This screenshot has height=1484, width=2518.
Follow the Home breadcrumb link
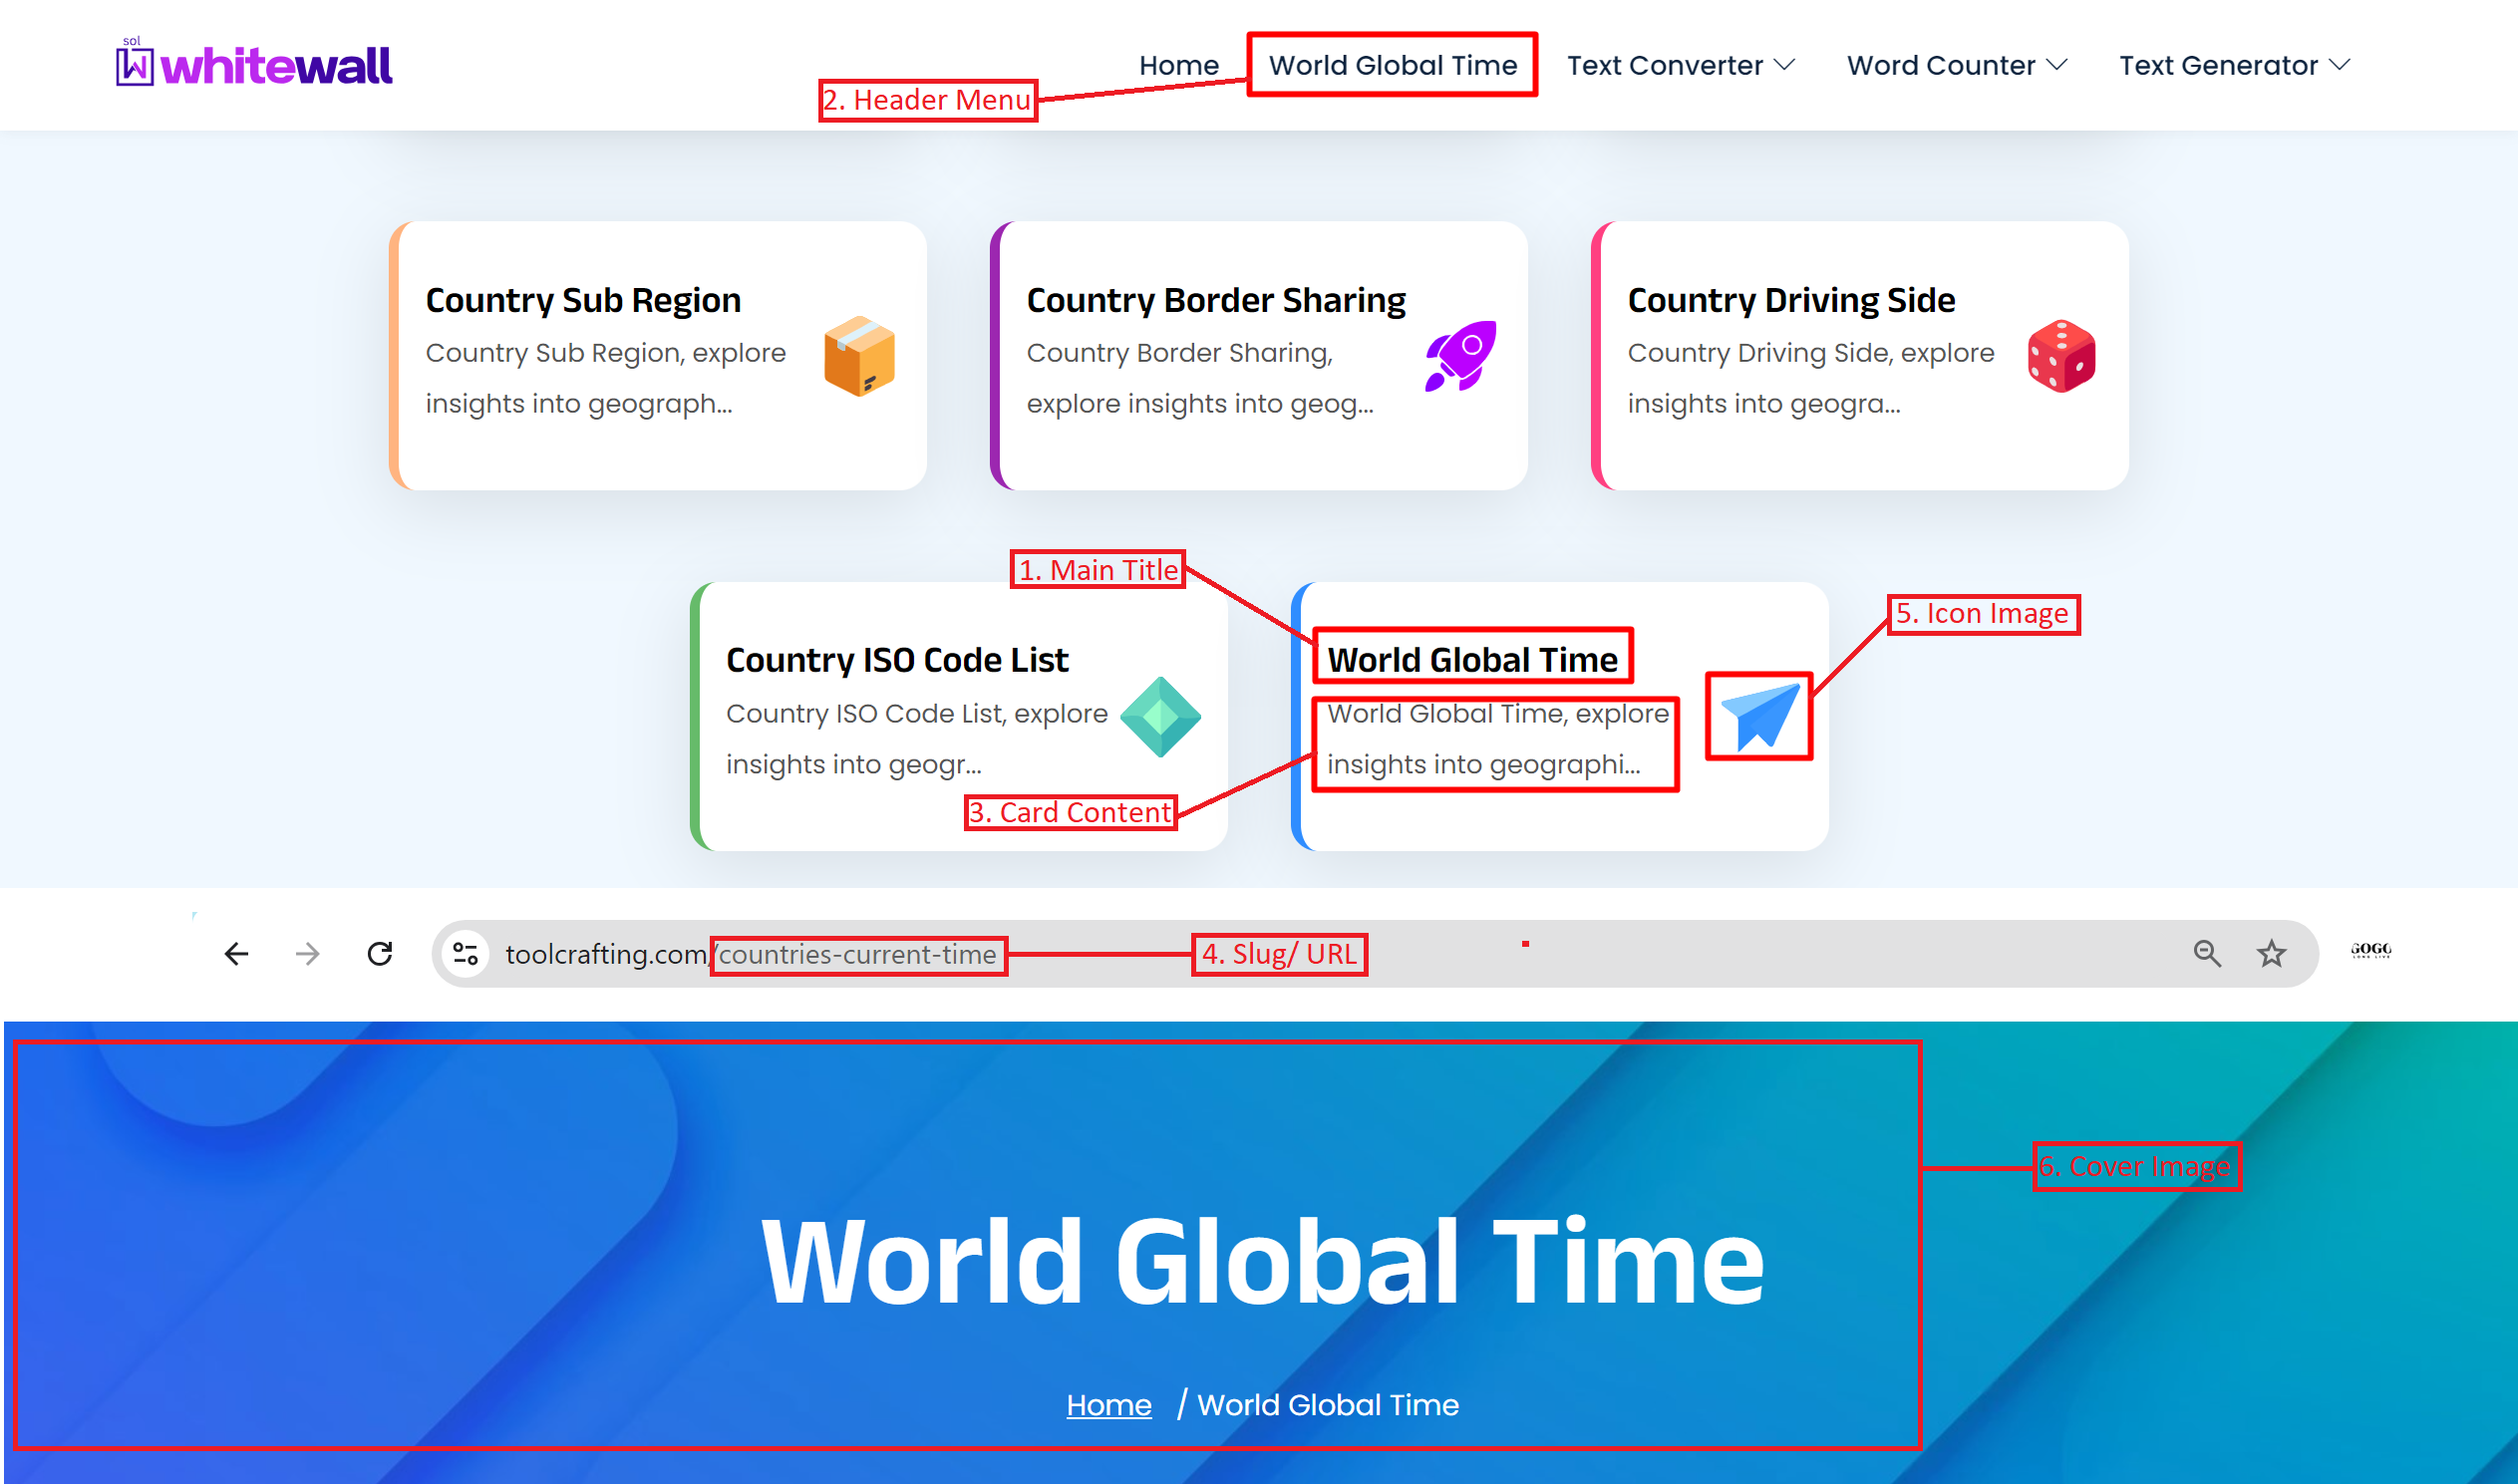click(x=1108, y=1405)
